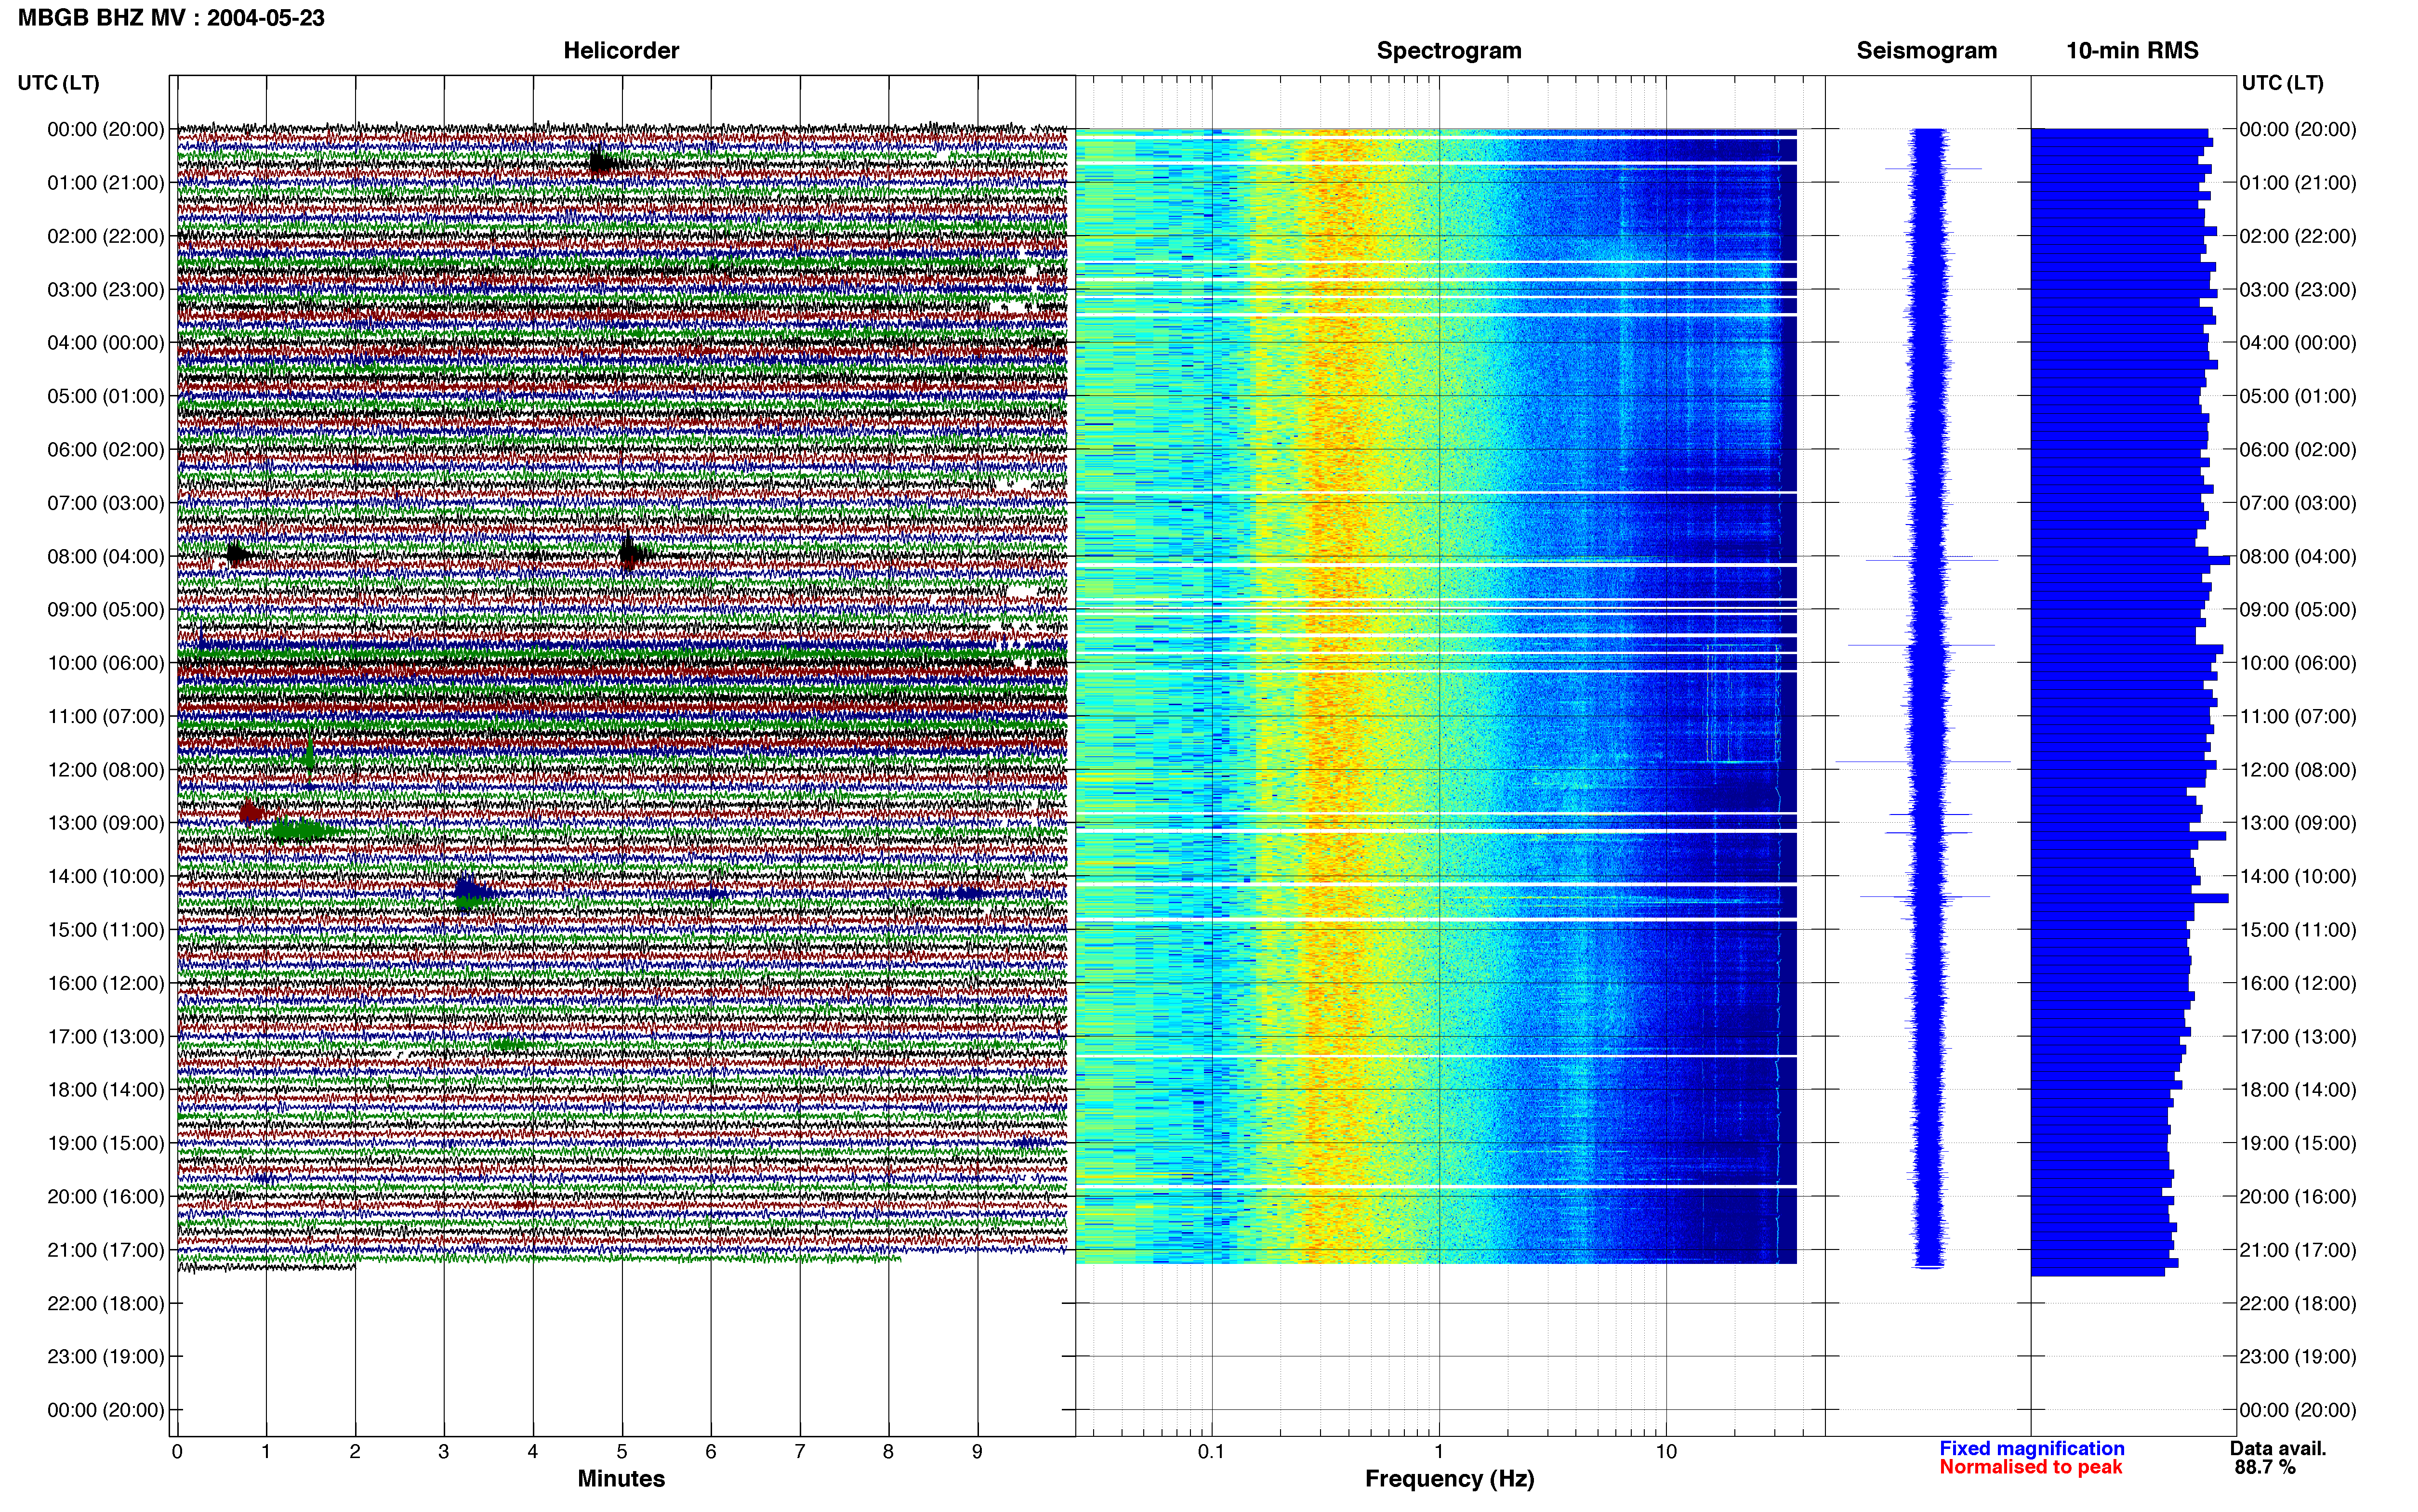
Task: Click the 'Seismogram' panel heading
Action: pos(1927,50)
